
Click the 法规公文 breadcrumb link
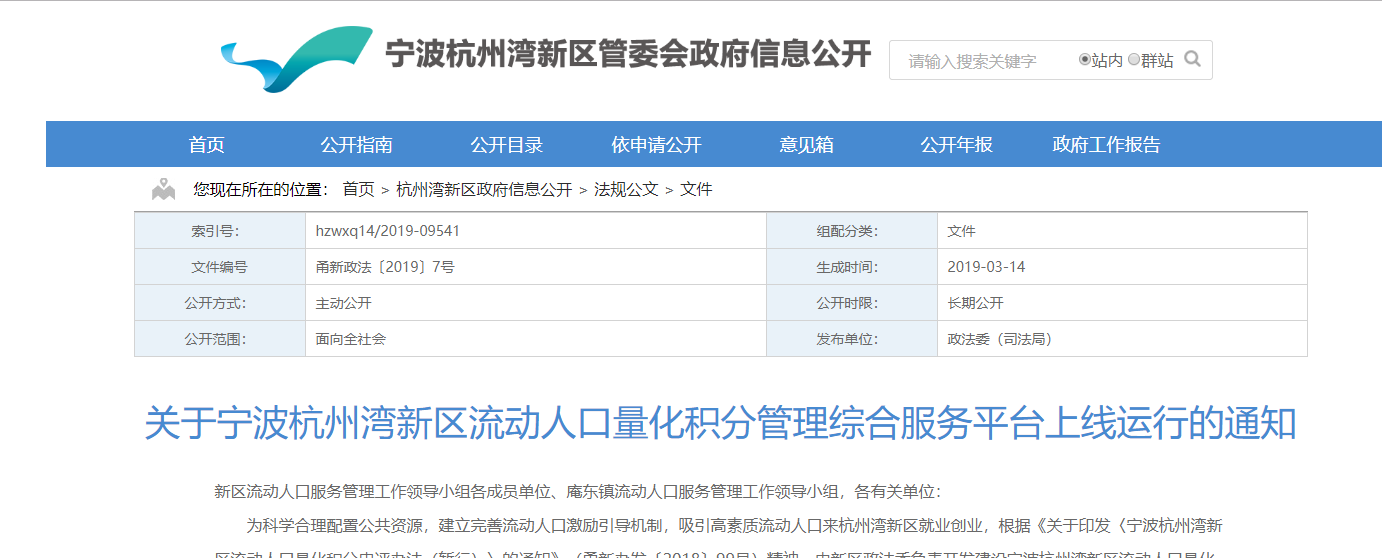click(626, 189)
